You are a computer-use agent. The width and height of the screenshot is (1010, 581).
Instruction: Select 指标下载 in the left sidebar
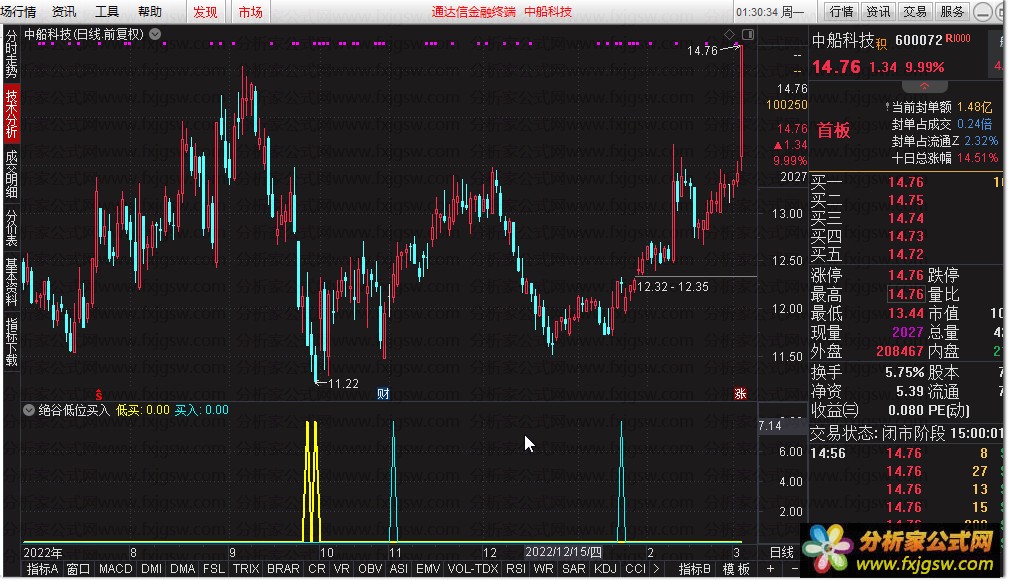[x=12, y=341]
